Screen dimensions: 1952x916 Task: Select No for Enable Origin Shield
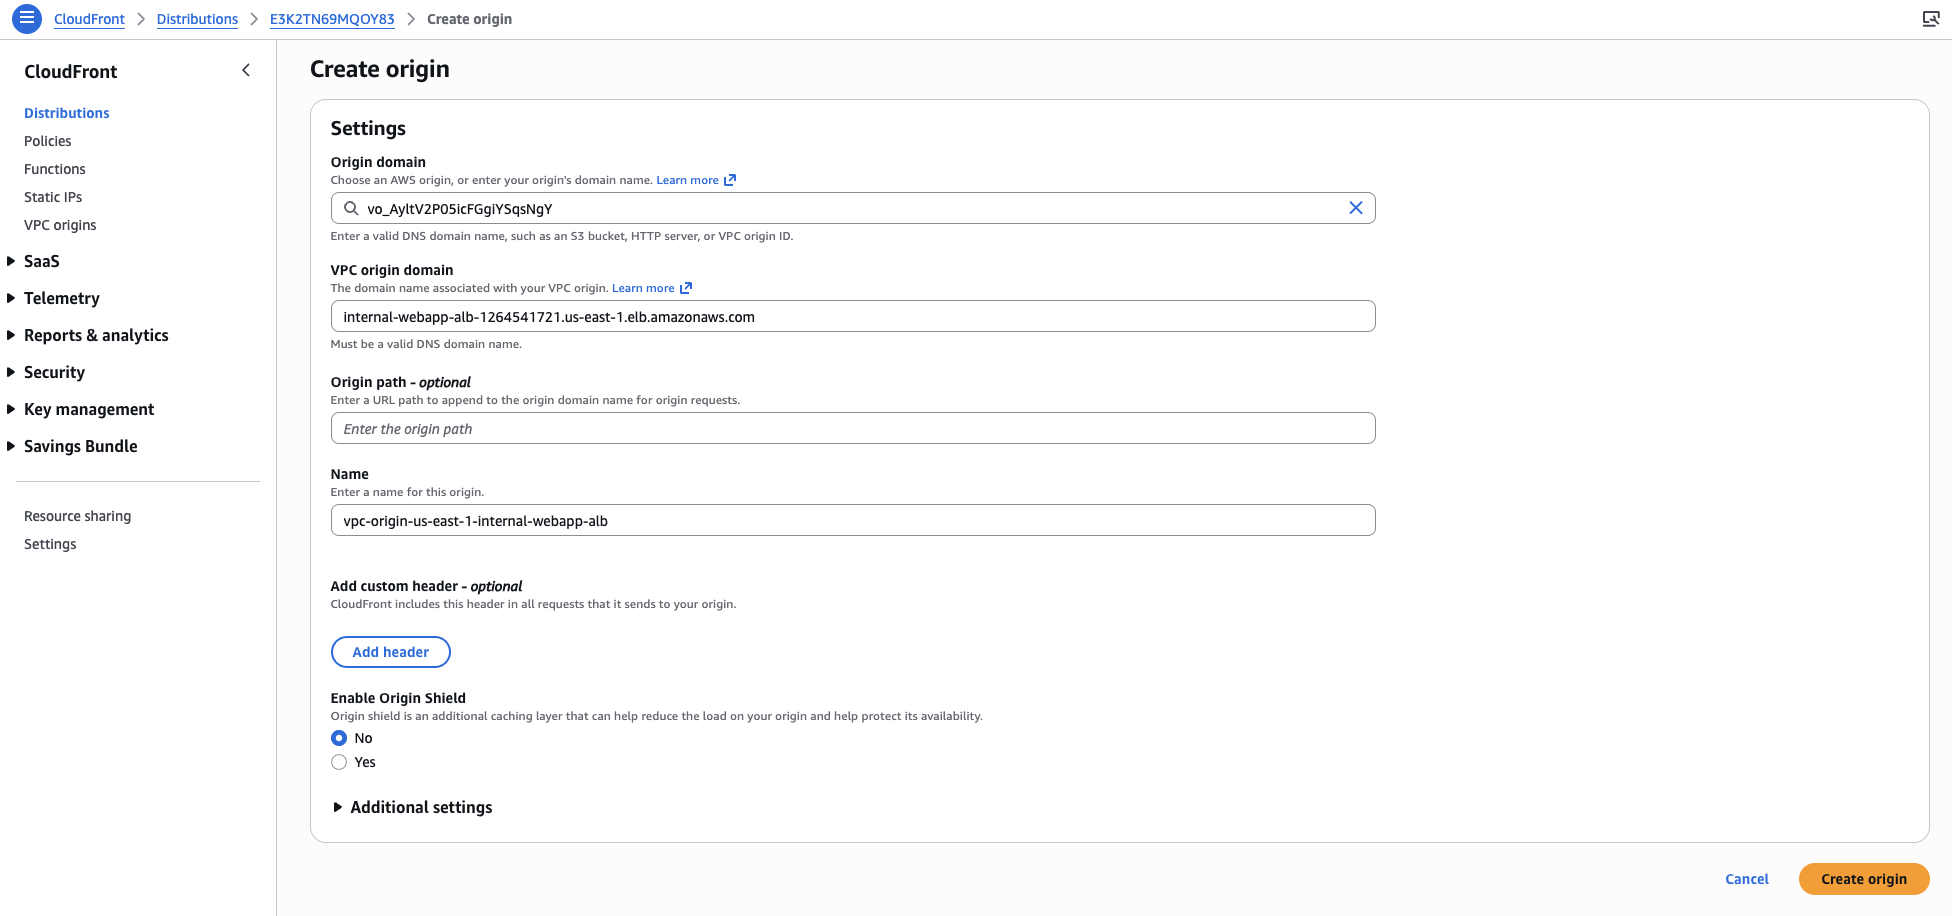[x=339, y=738]
